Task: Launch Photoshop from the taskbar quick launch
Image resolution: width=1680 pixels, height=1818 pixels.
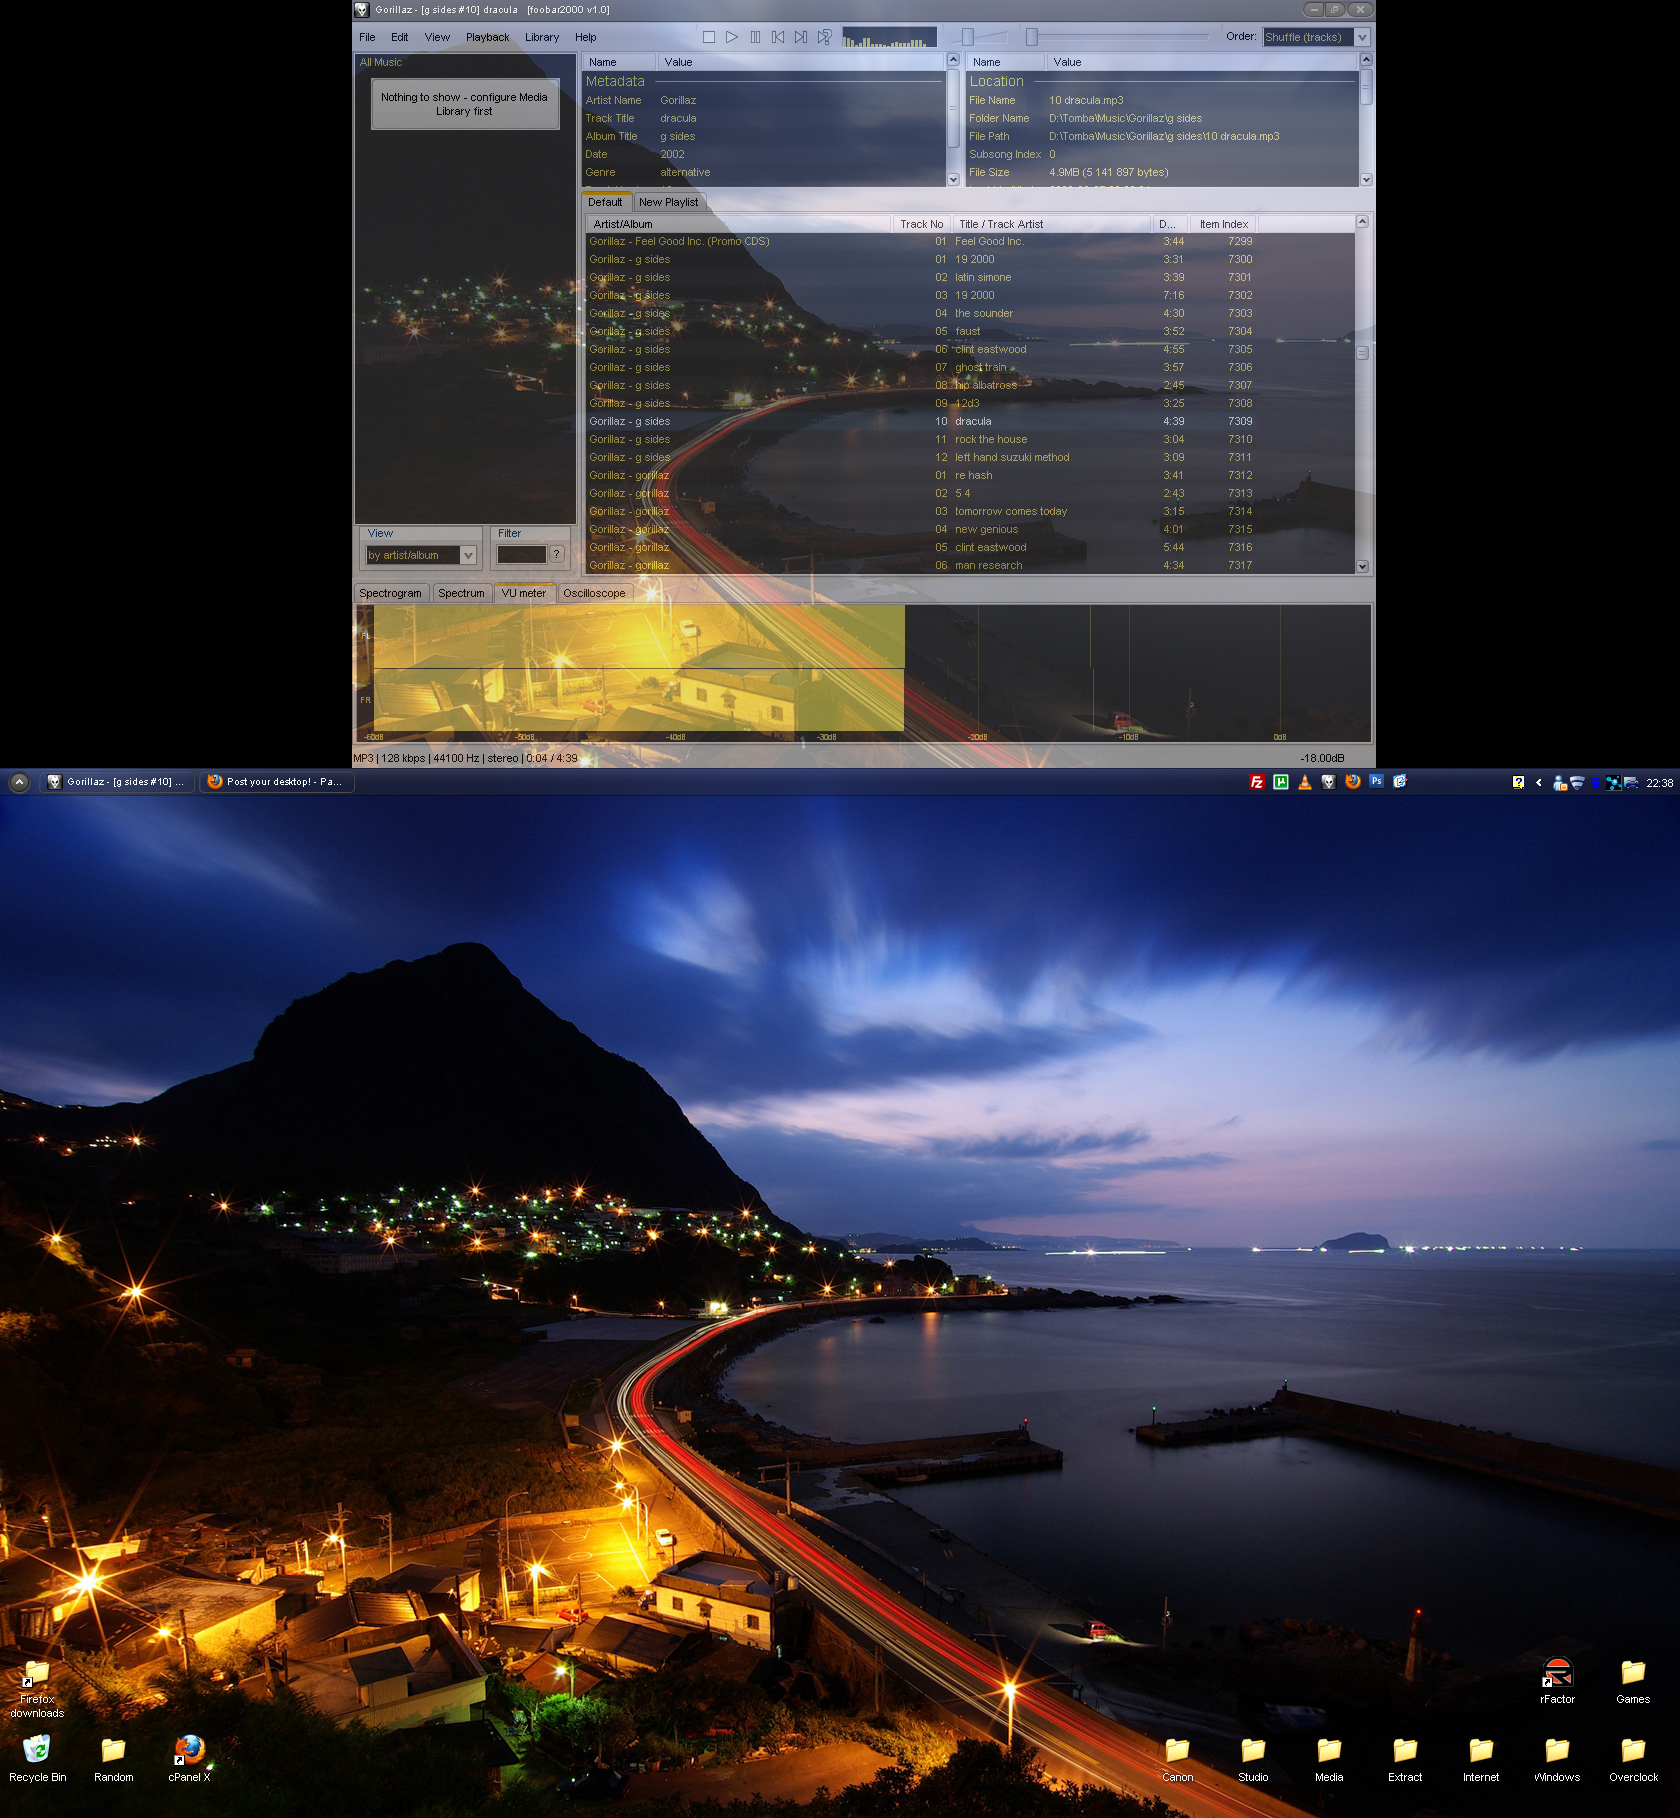Action: [1377, 782]
